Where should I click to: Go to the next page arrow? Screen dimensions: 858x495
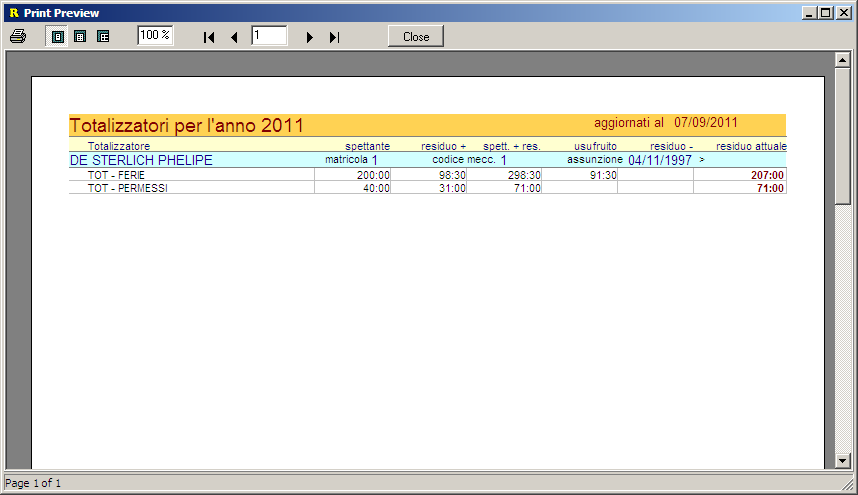tap(309, 37)
